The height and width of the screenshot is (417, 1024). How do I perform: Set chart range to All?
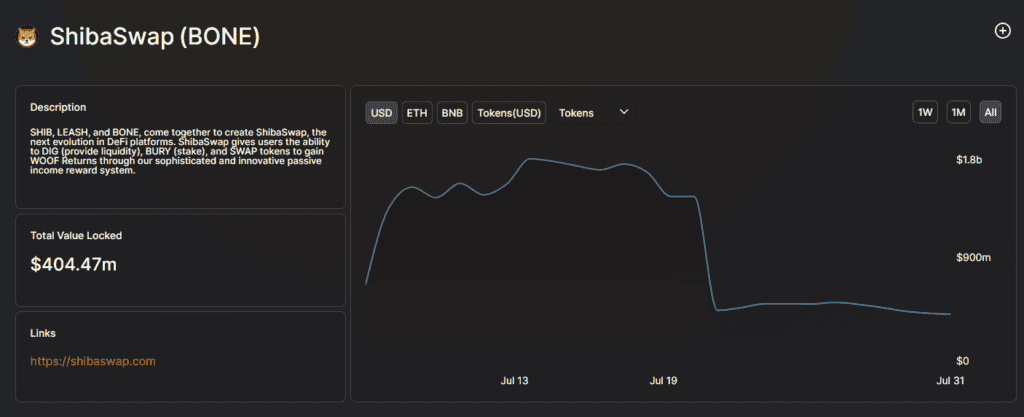(990, 113)
